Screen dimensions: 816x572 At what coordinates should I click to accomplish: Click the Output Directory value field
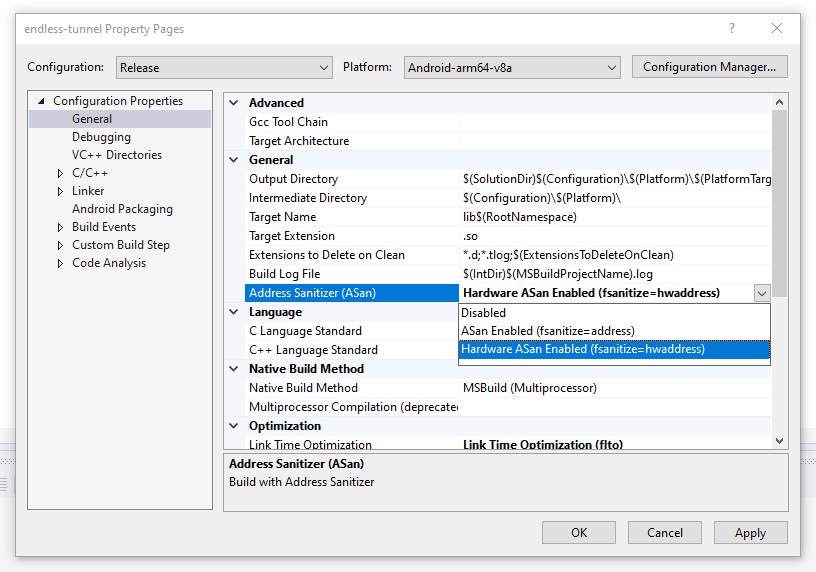pos(615,179)
